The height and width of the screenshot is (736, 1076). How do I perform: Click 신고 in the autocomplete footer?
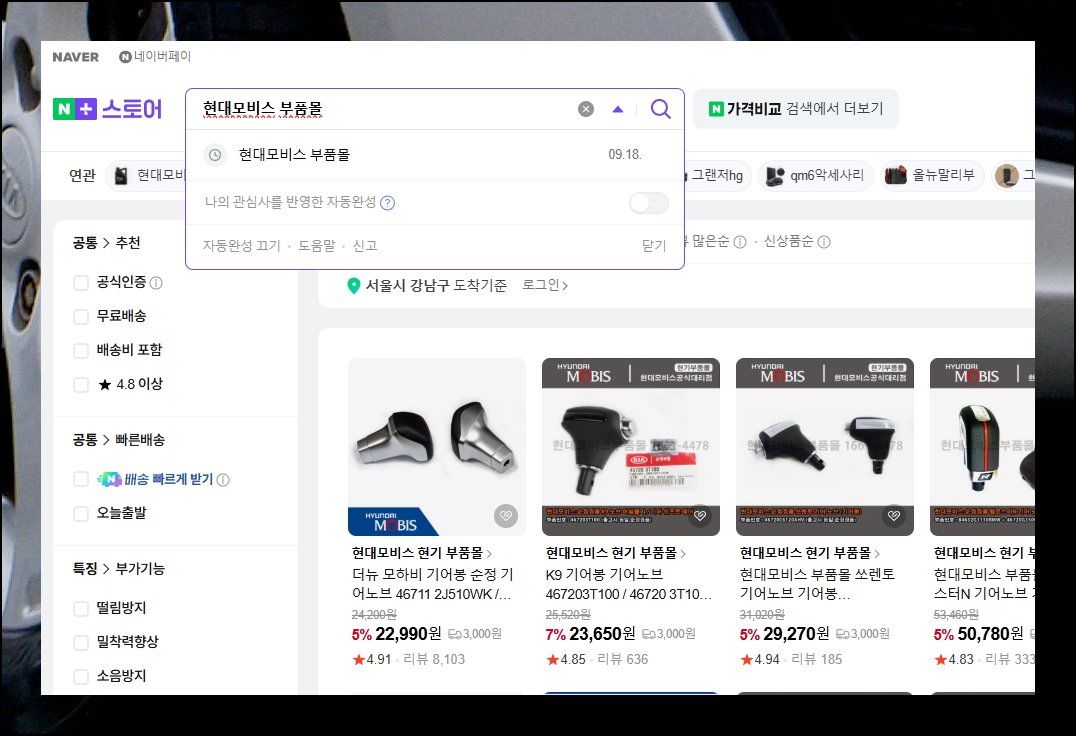[364, 246]
